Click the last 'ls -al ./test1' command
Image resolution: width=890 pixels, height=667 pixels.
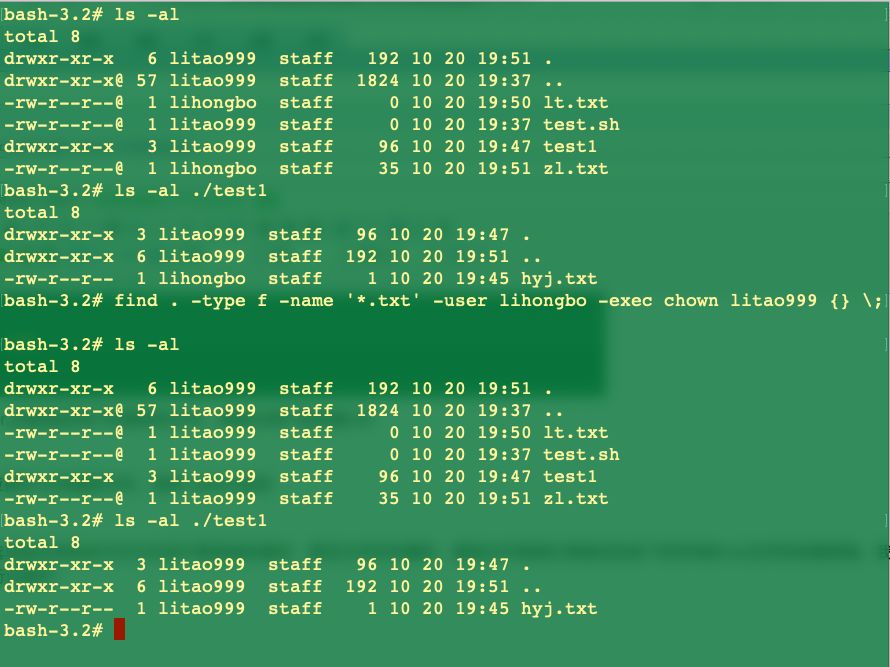190,521
